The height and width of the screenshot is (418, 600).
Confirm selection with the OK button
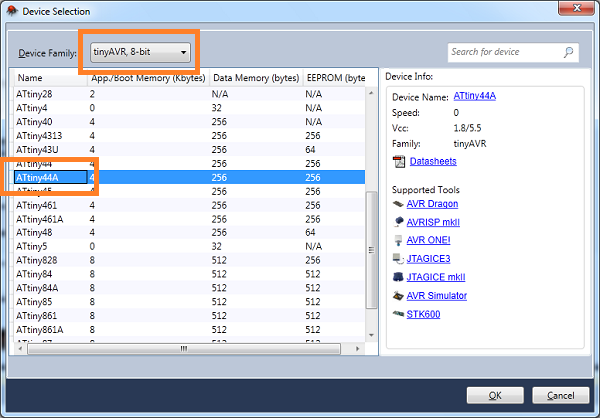495,395
